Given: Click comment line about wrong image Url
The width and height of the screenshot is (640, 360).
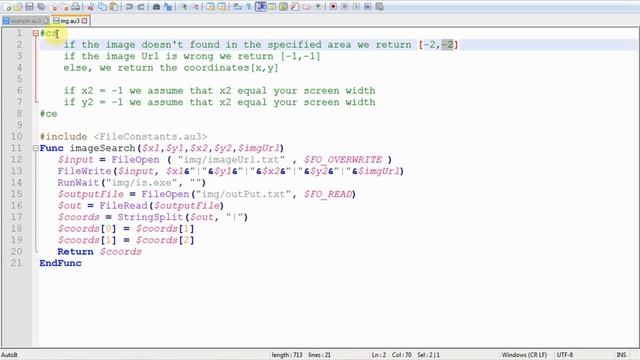Looking at the screenshot, I should (x=192, y=56).
